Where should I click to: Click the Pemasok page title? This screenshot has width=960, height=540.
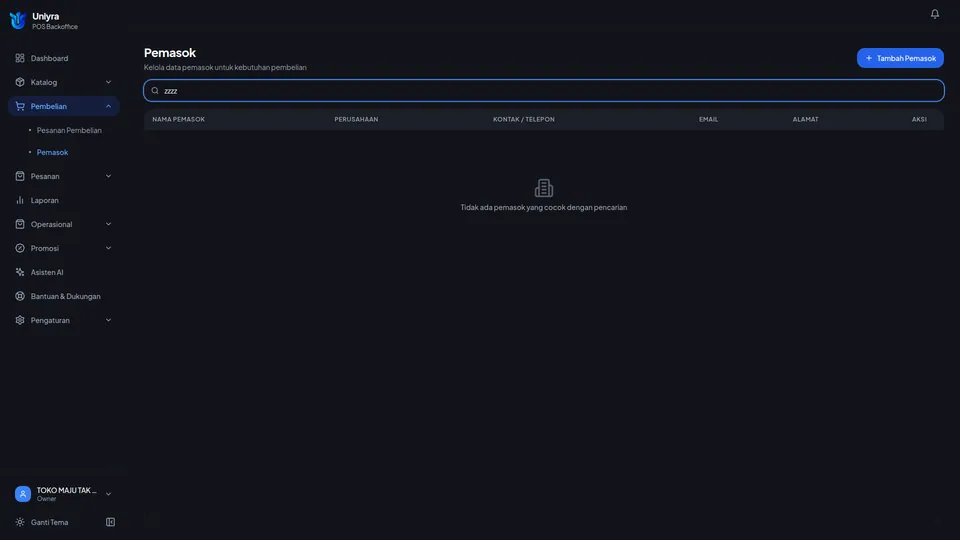[170, 53]
